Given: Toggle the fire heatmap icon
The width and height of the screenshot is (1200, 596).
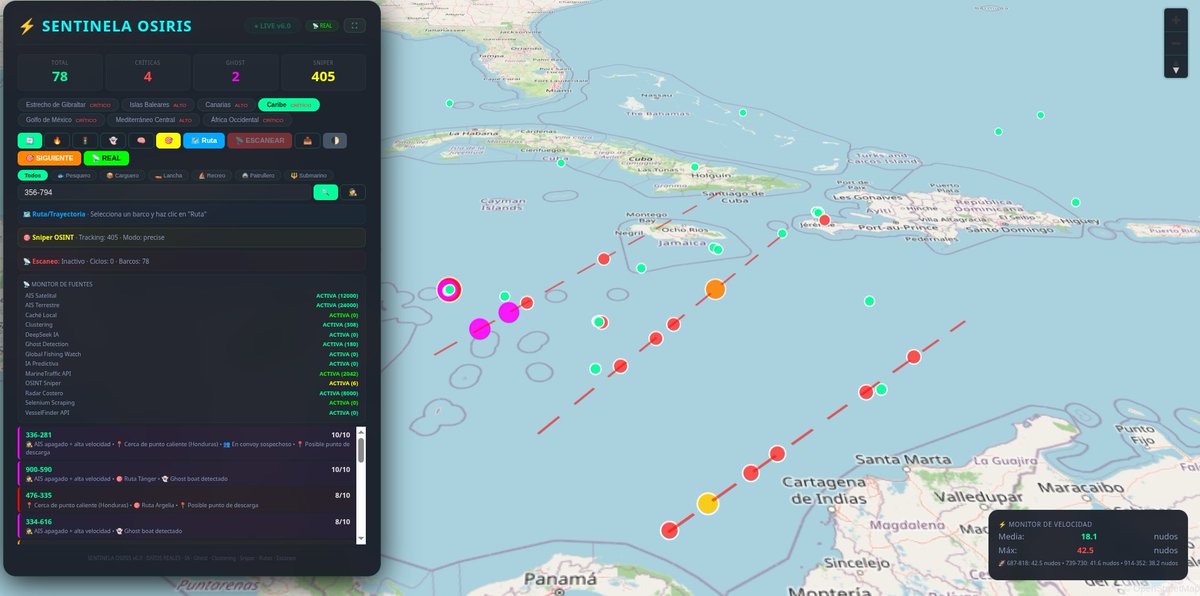Looking at the screenshot, I should (58, 141).
